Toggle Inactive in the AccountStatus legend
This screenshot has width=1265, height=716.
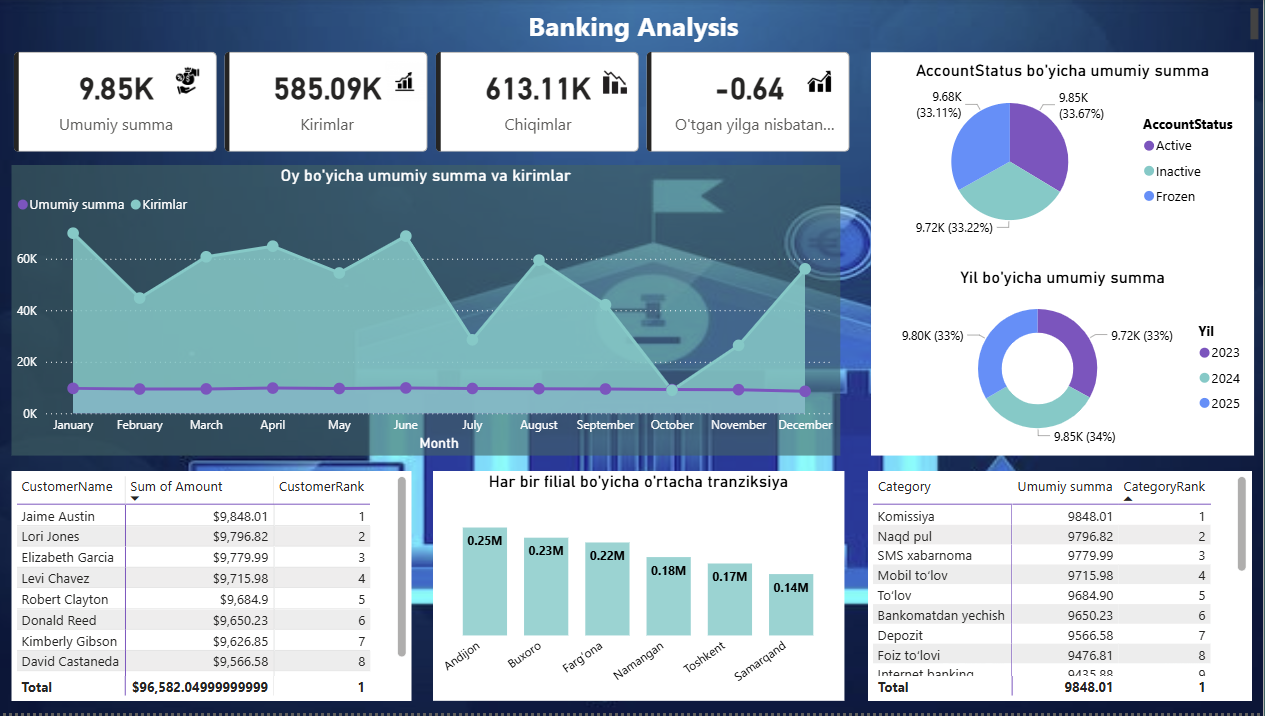(1180, 171)
